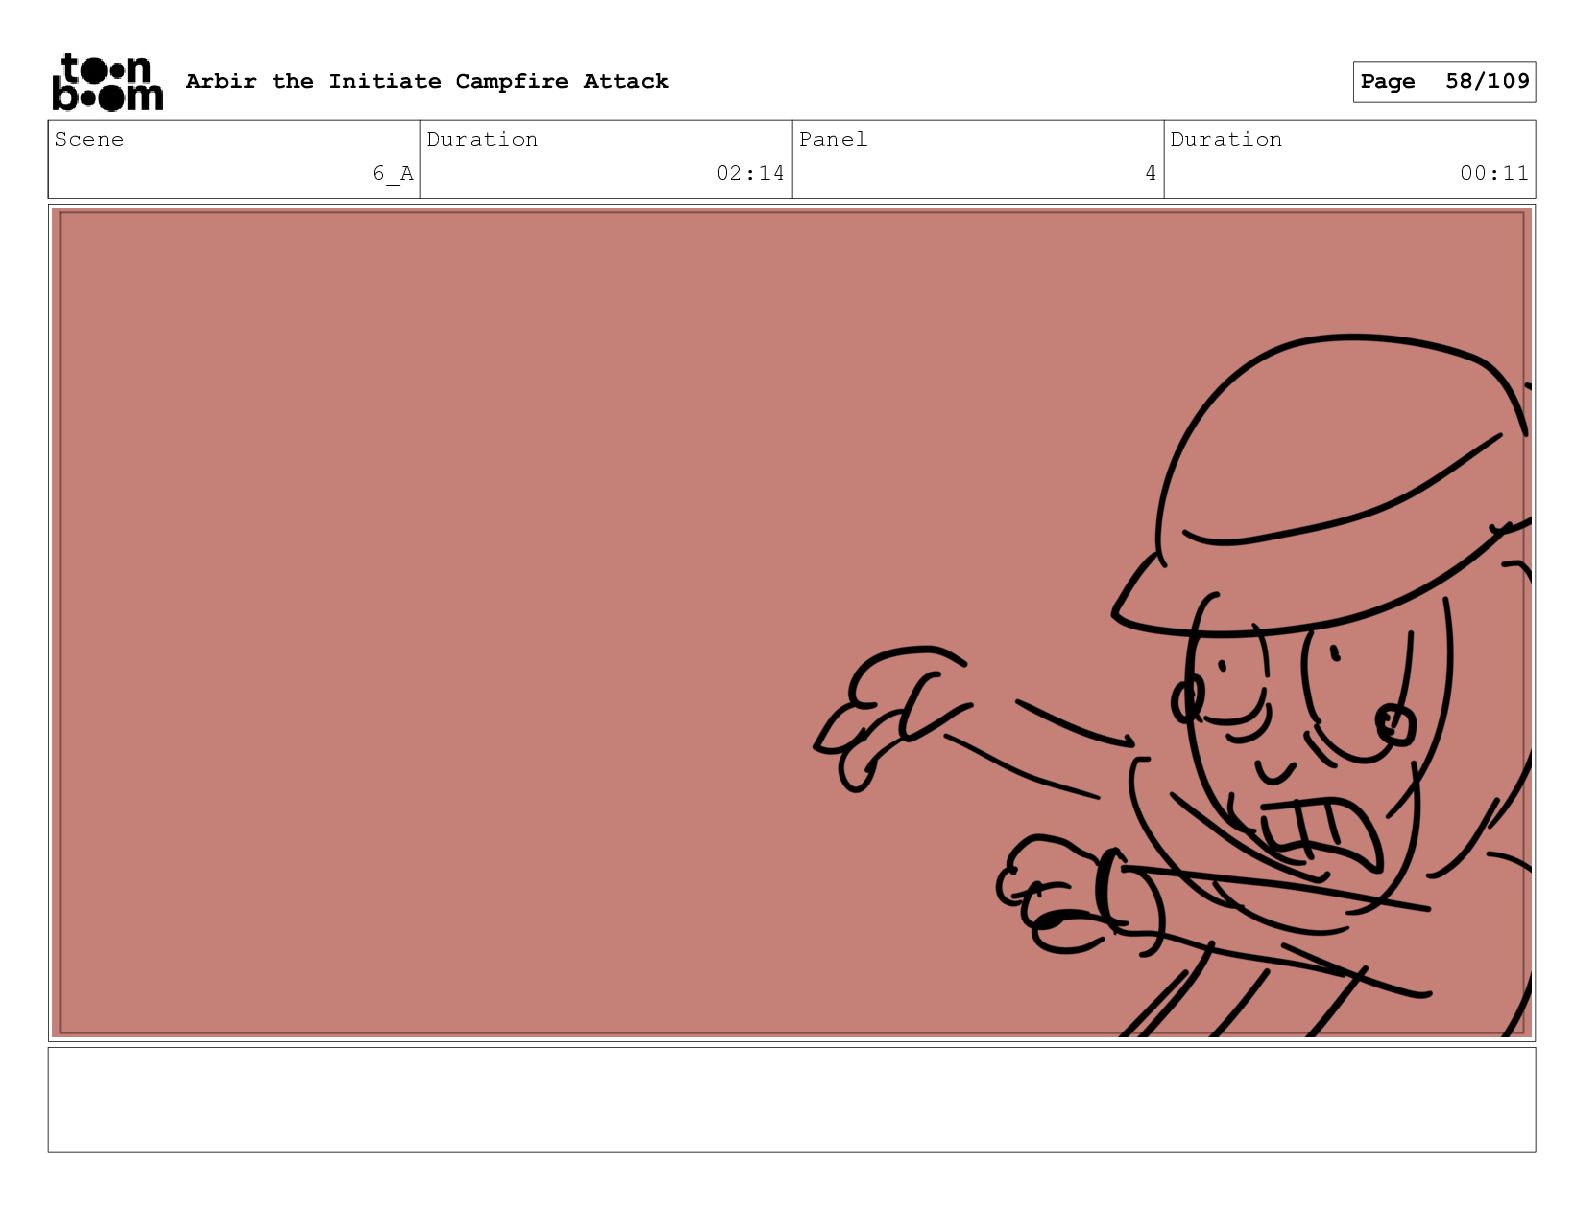Click the 'Scene' header label
The image size is (1584, 1224).
coord(89,139)
